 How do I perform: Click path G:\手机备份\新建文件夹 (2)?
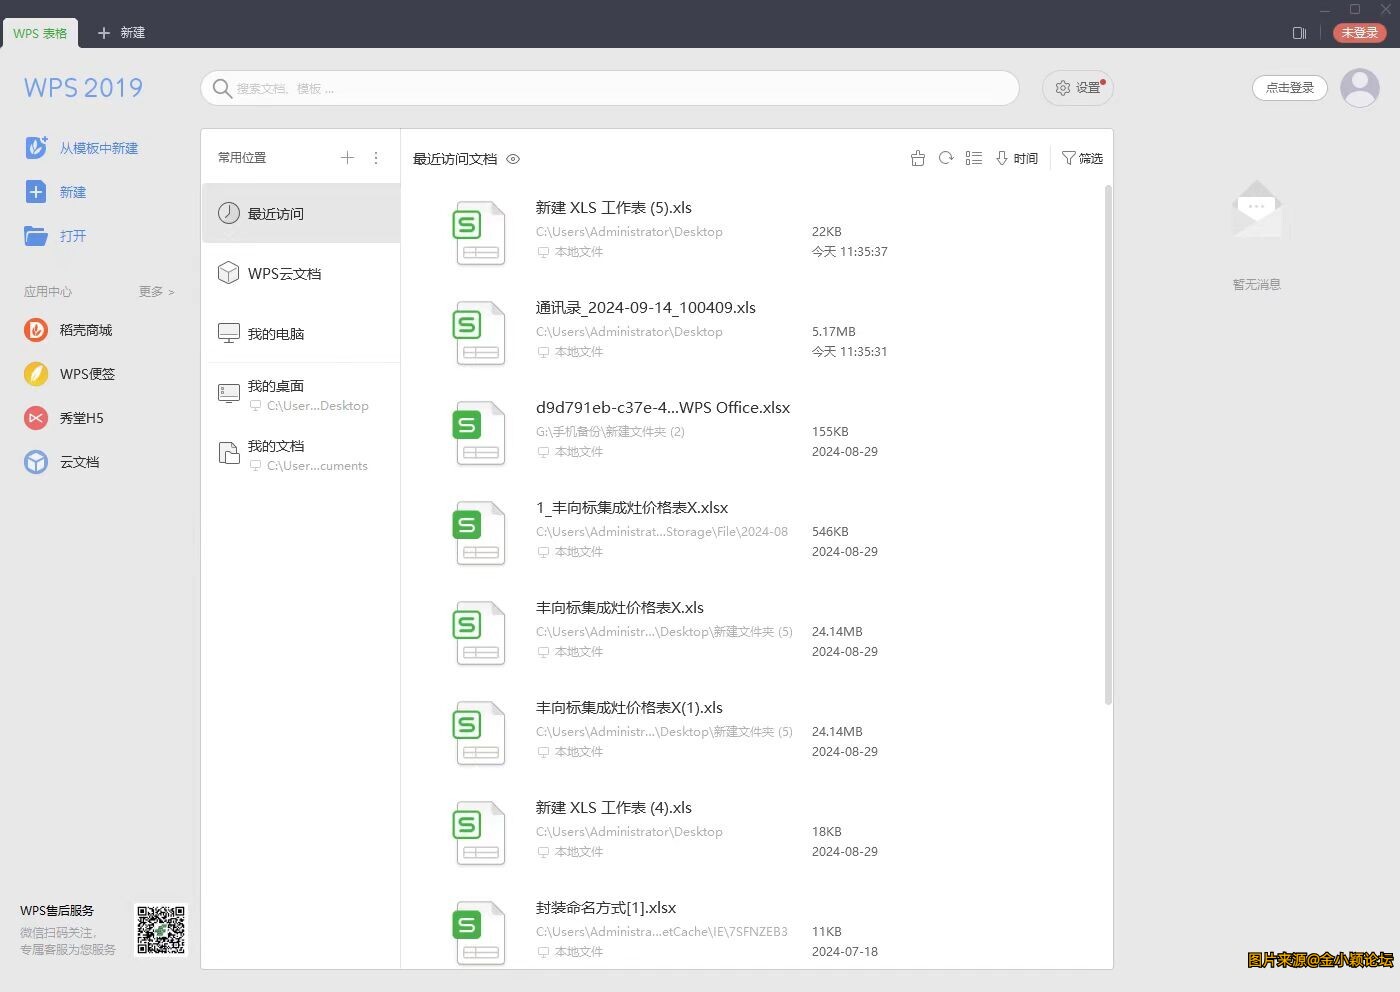coord(610,432)
